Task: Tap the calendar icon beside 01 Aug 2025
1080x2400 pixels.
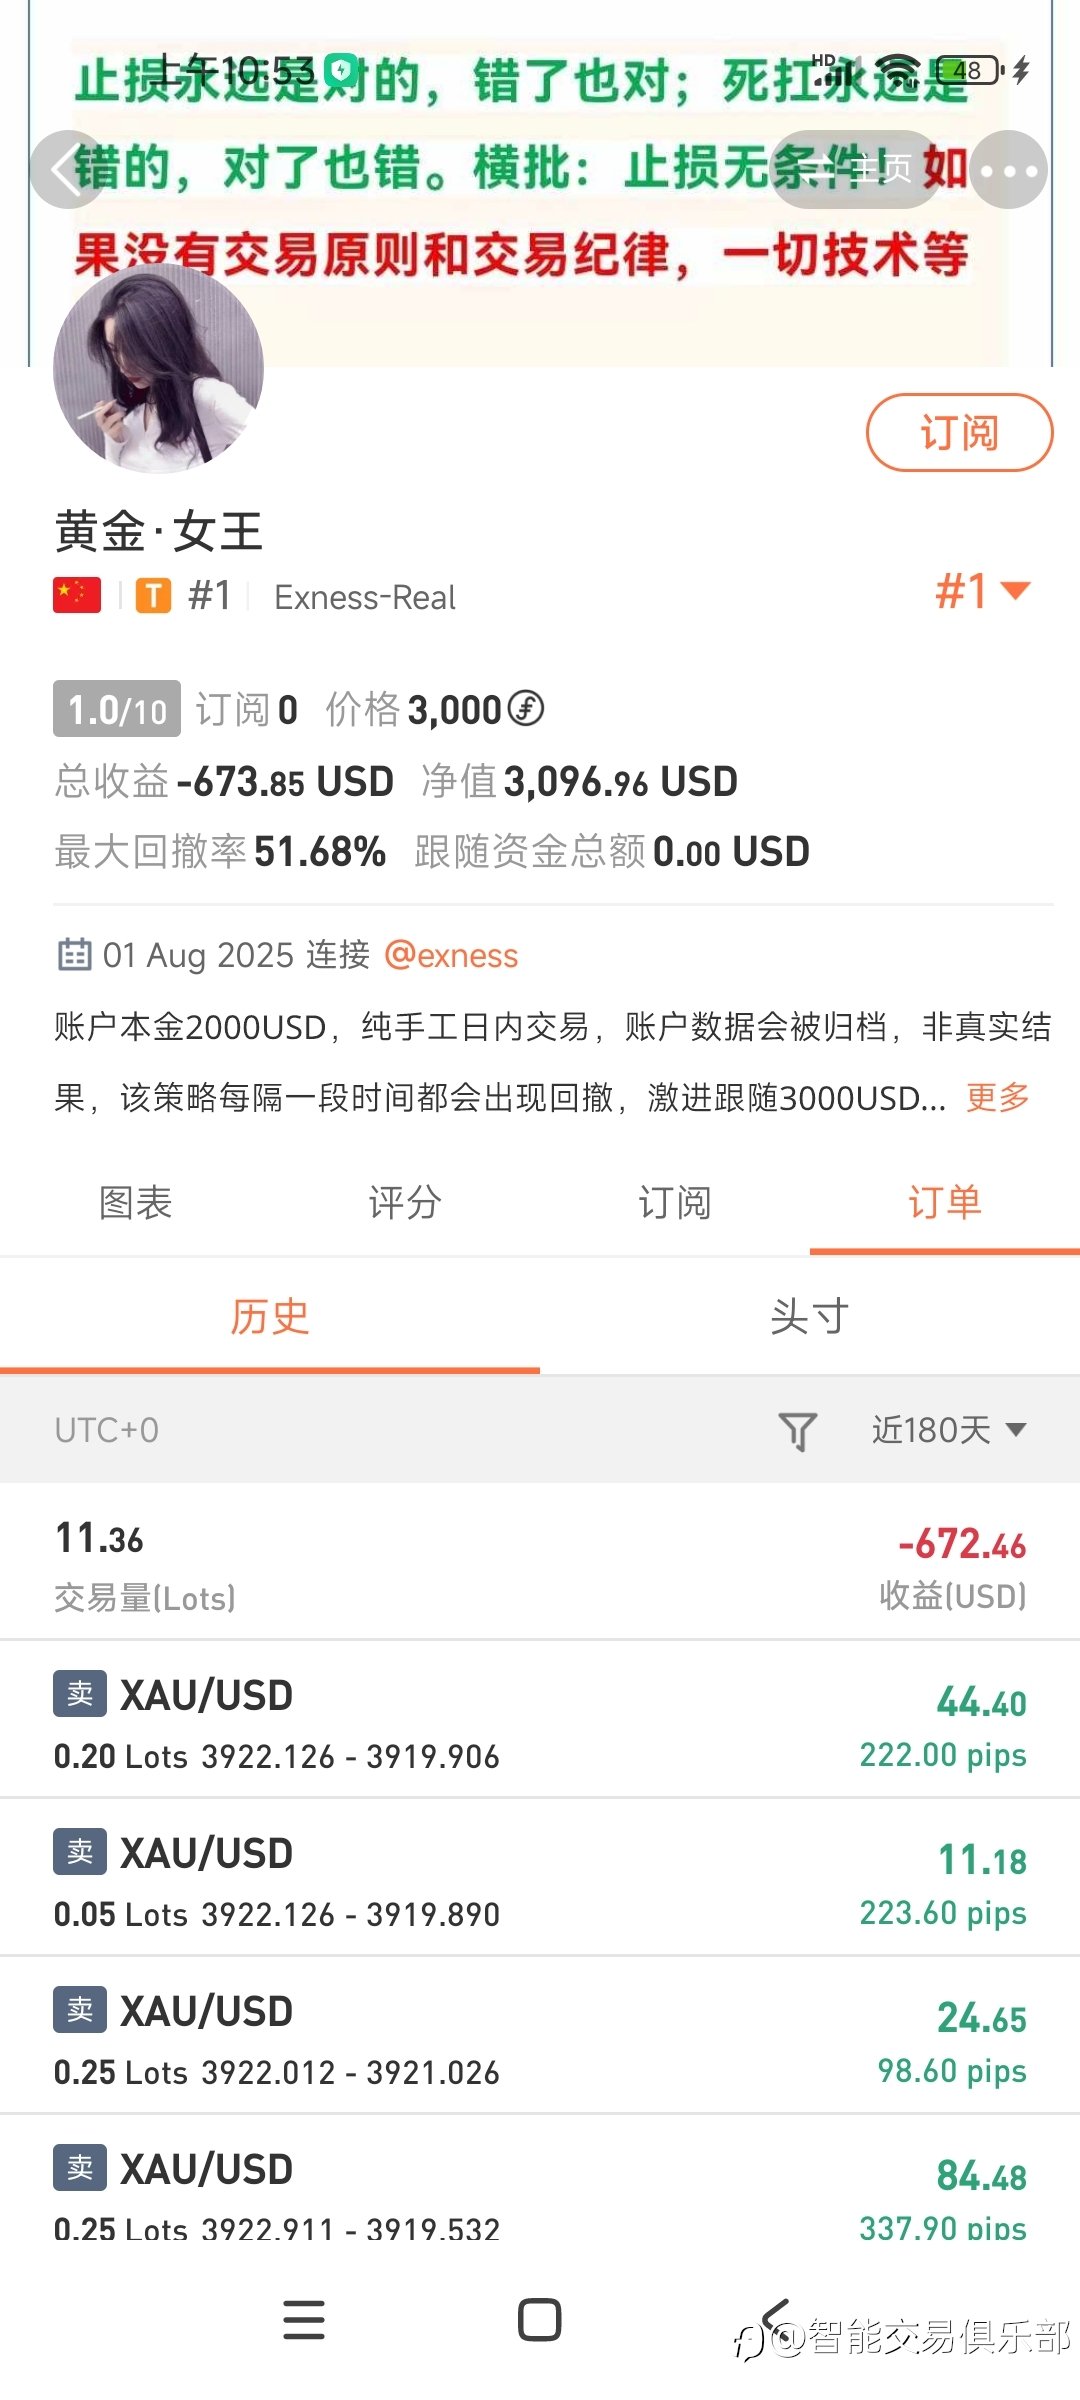Action: click(x=74, y=955)
